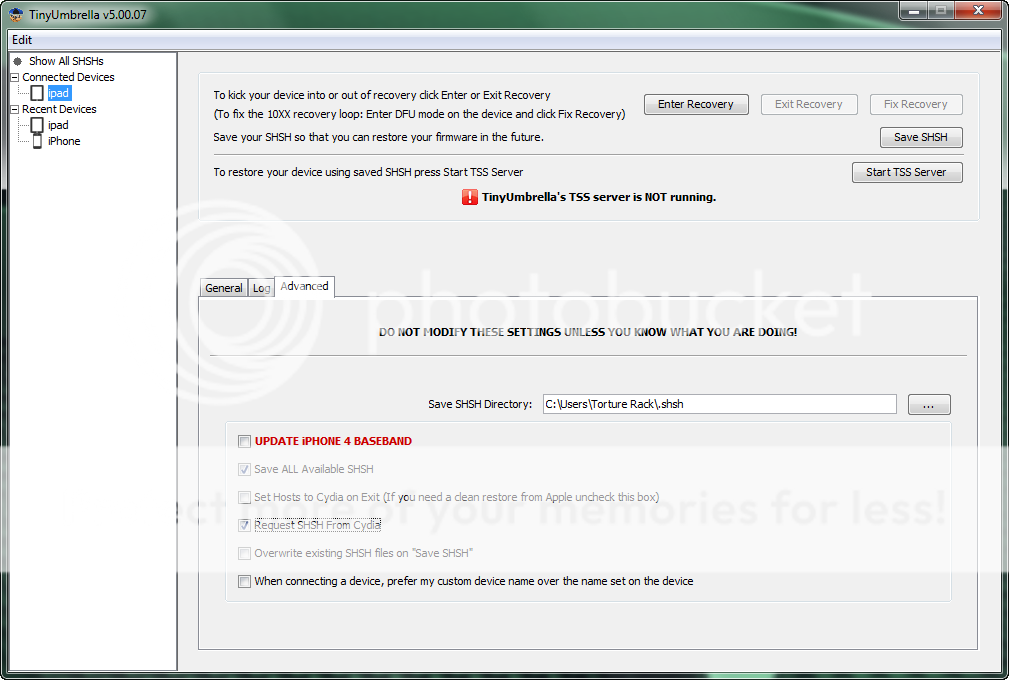
Task: Collapse the Recent Devices tree node
Action: click(x=14, y=109)
